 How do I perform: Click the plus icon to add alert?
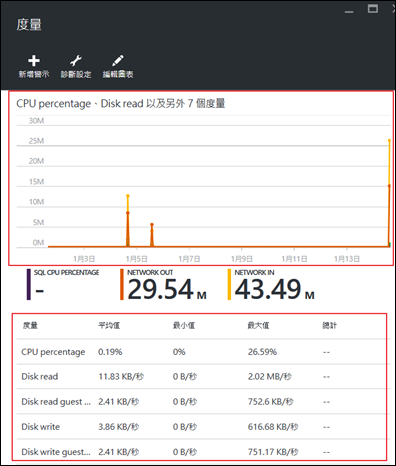coord(34,61)
